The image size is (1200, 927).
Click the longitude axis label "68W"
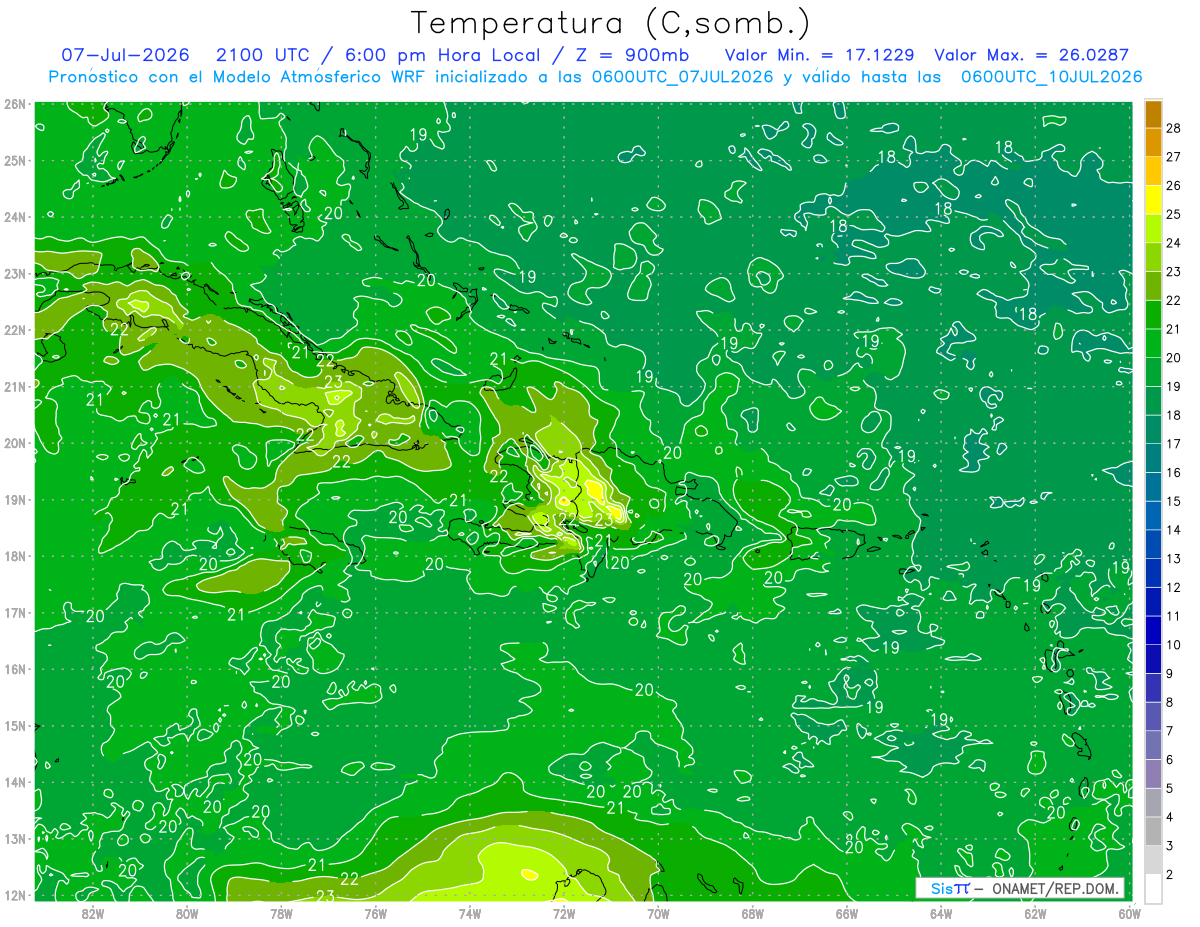[x=753, y=913]
